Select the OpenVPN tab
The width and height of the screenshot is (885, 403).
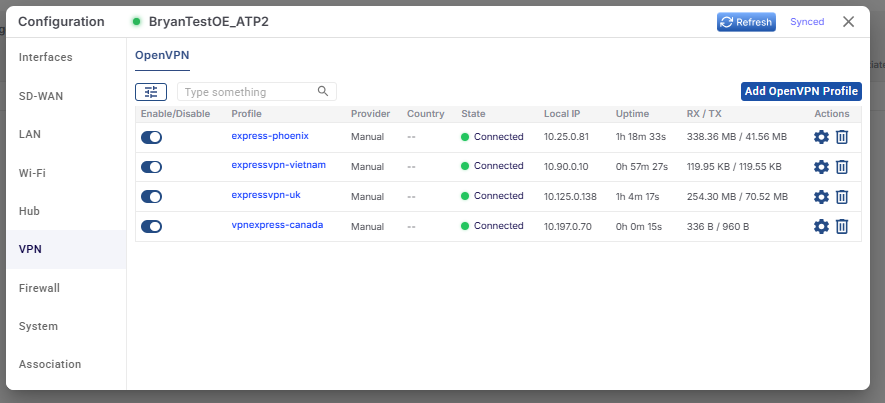pos(162,55)
